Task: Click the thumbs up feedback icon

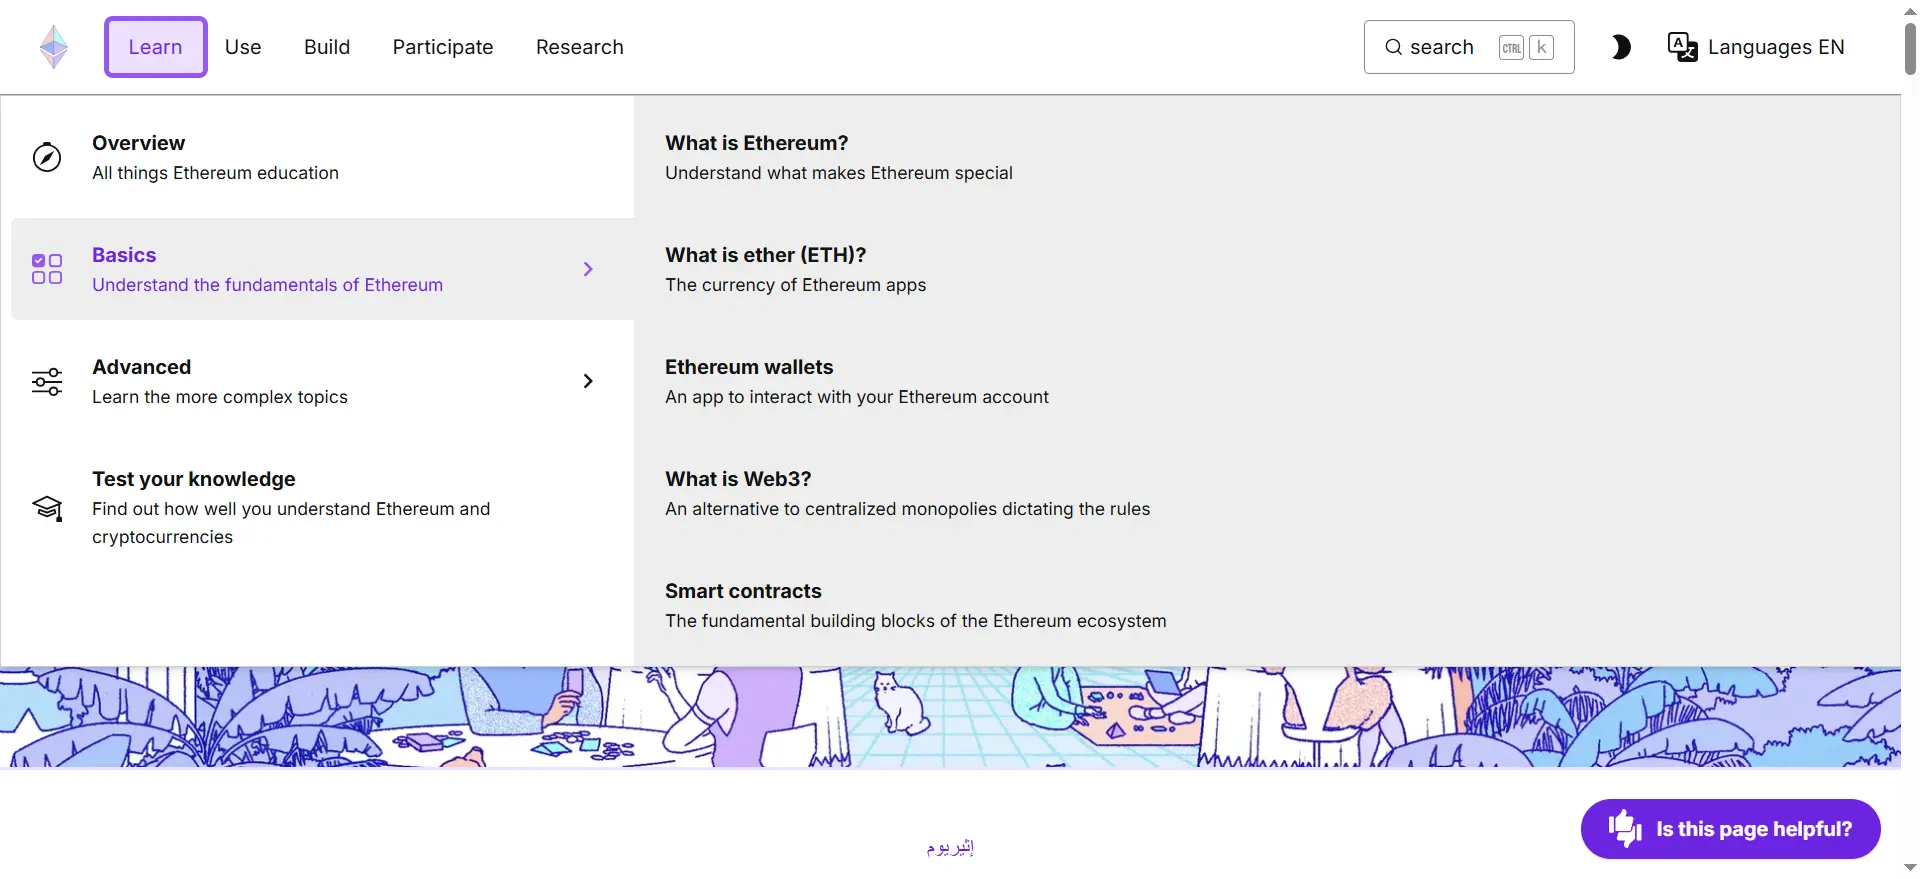Action: tap(1624, 828)
